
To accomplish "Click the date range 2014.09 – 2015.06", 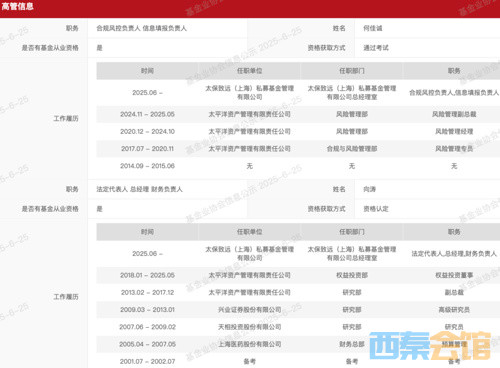I will (147, 166).
